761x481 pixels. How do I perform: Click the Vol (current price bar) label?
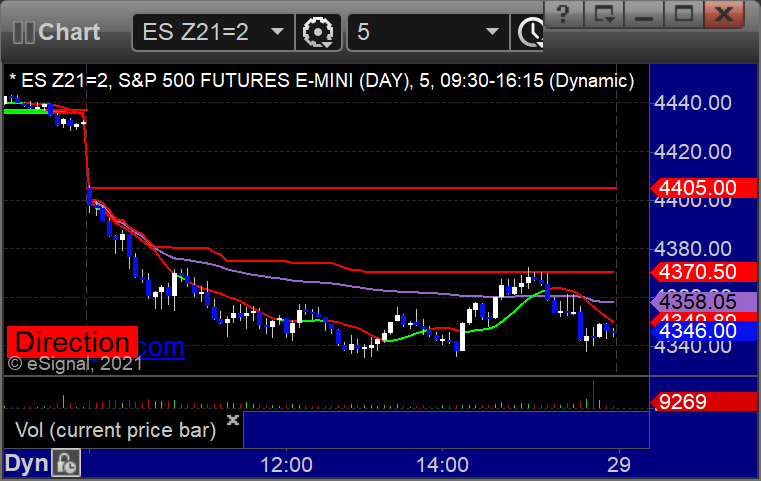[116, 430]
